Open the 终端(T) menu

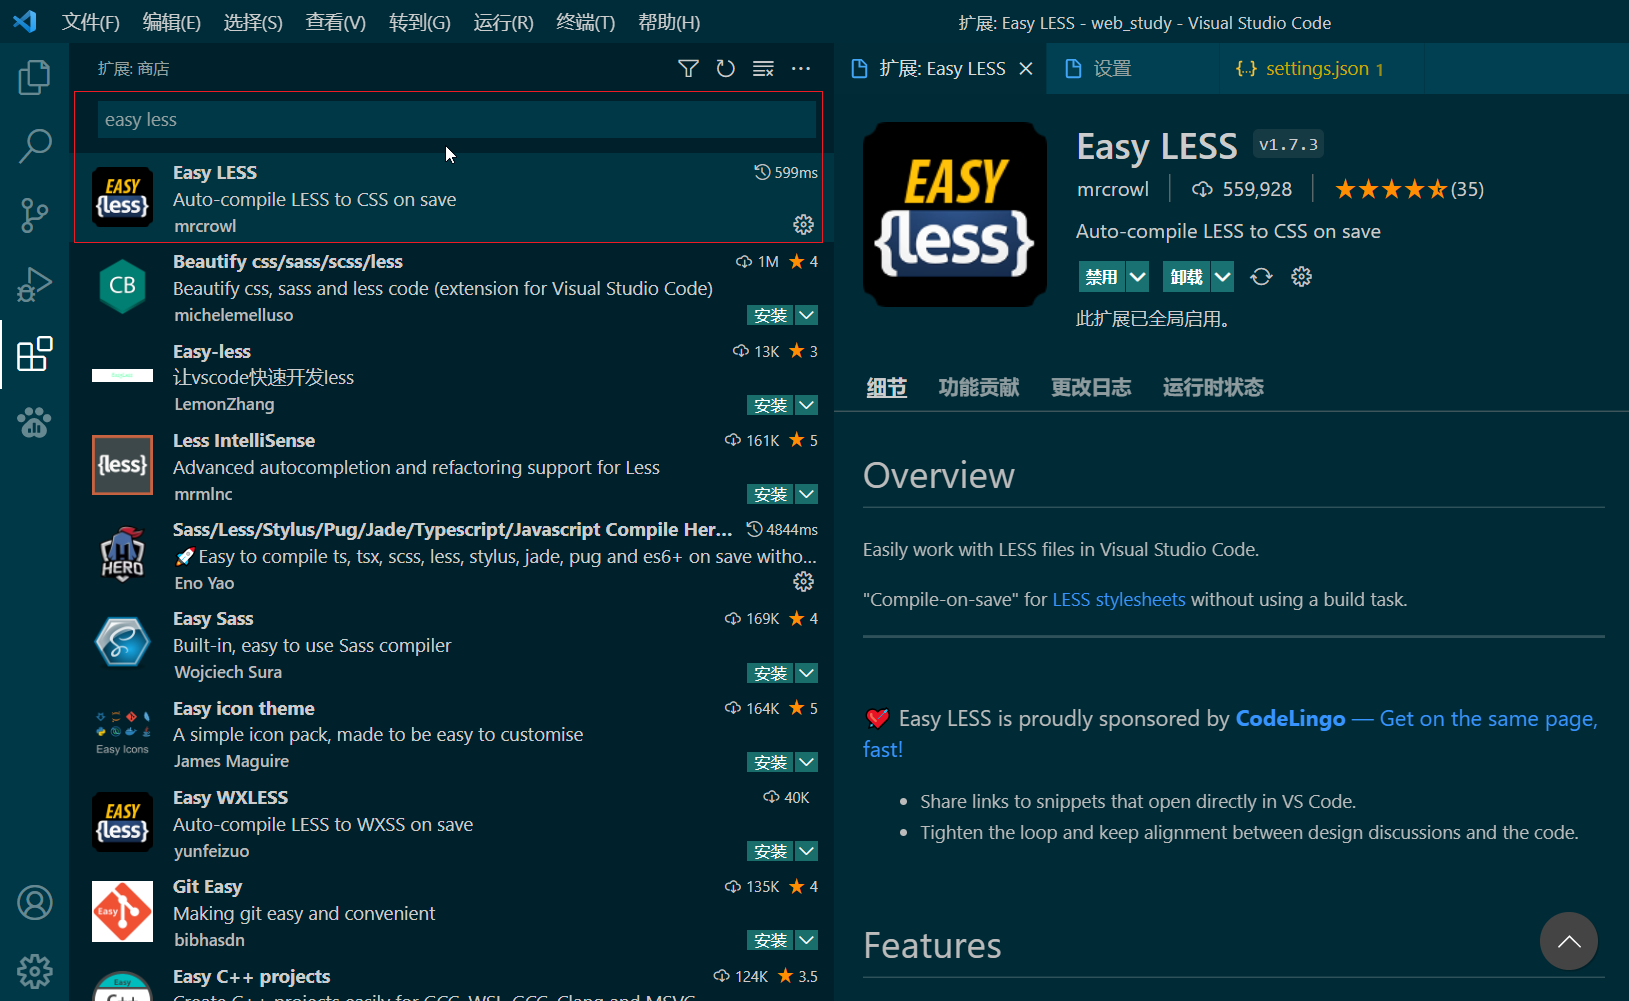pyautogui.click(x=585, y=22)
